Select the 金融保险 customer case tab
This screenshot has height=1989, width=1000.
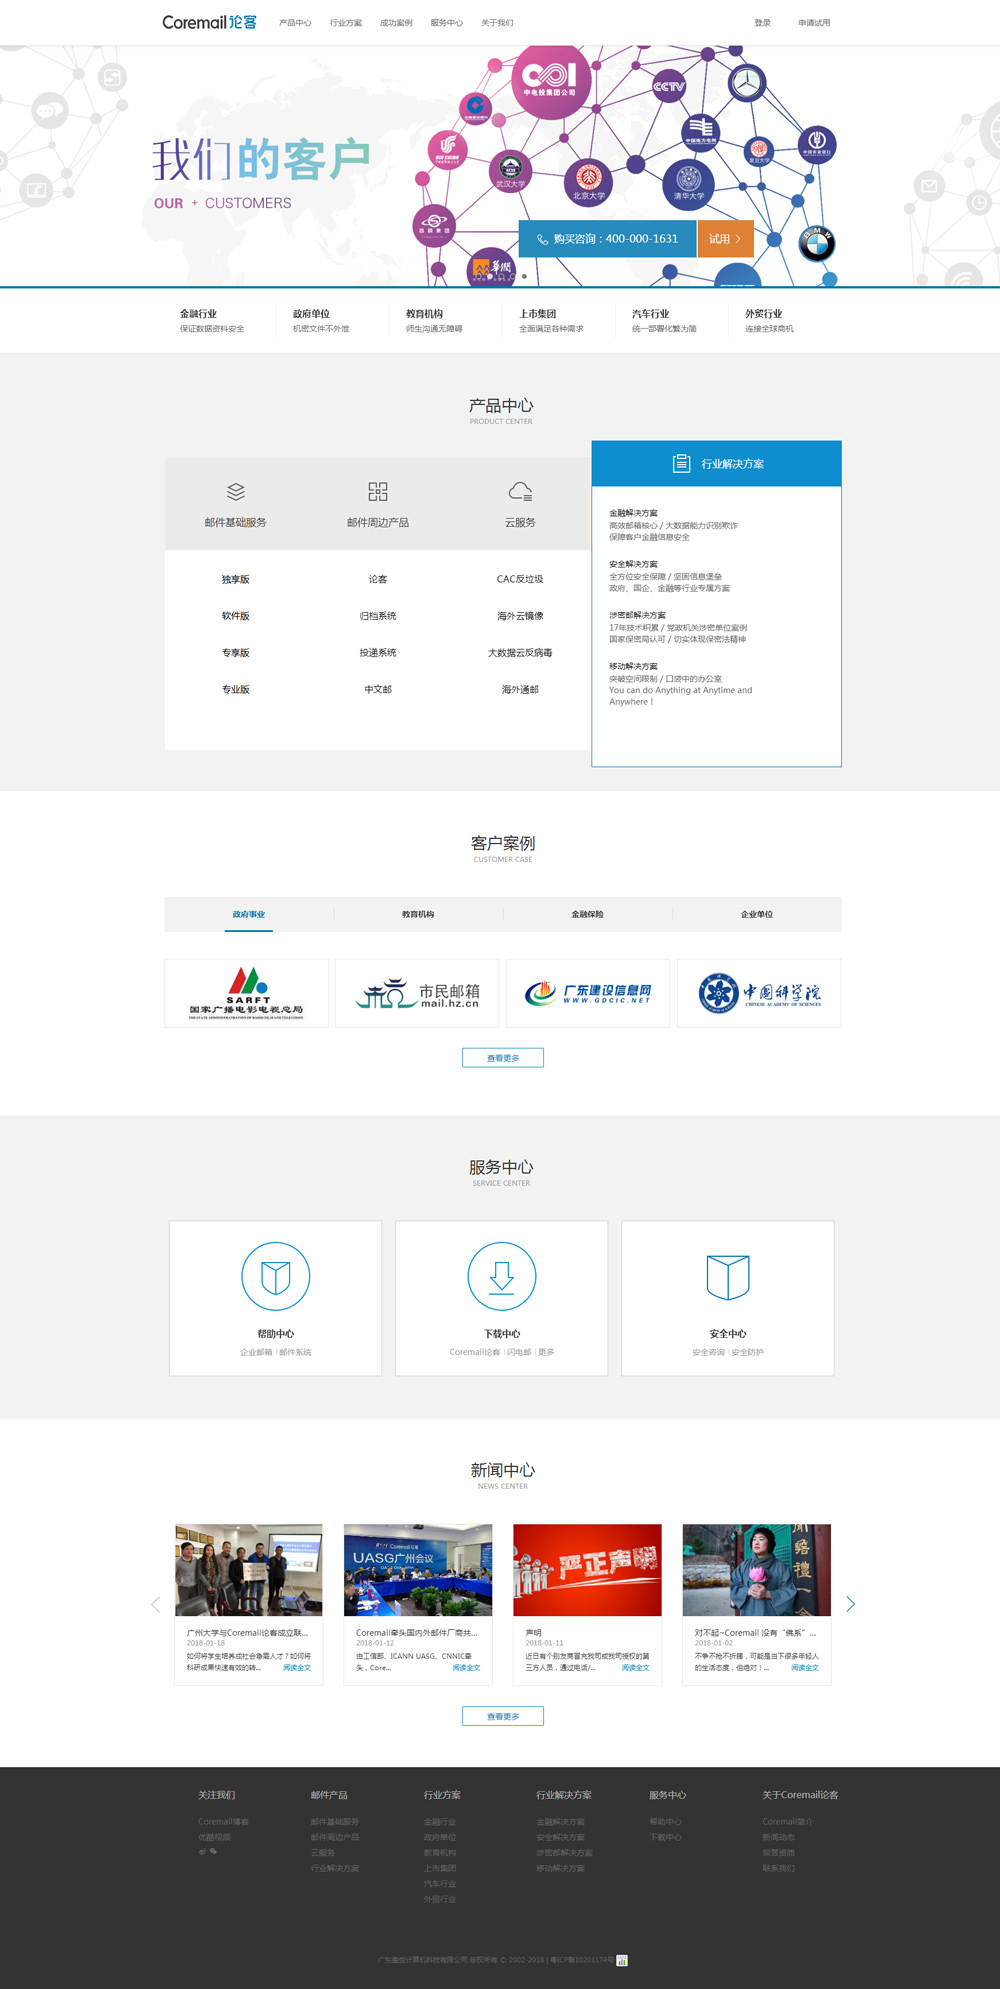click(x=587, y=914)
